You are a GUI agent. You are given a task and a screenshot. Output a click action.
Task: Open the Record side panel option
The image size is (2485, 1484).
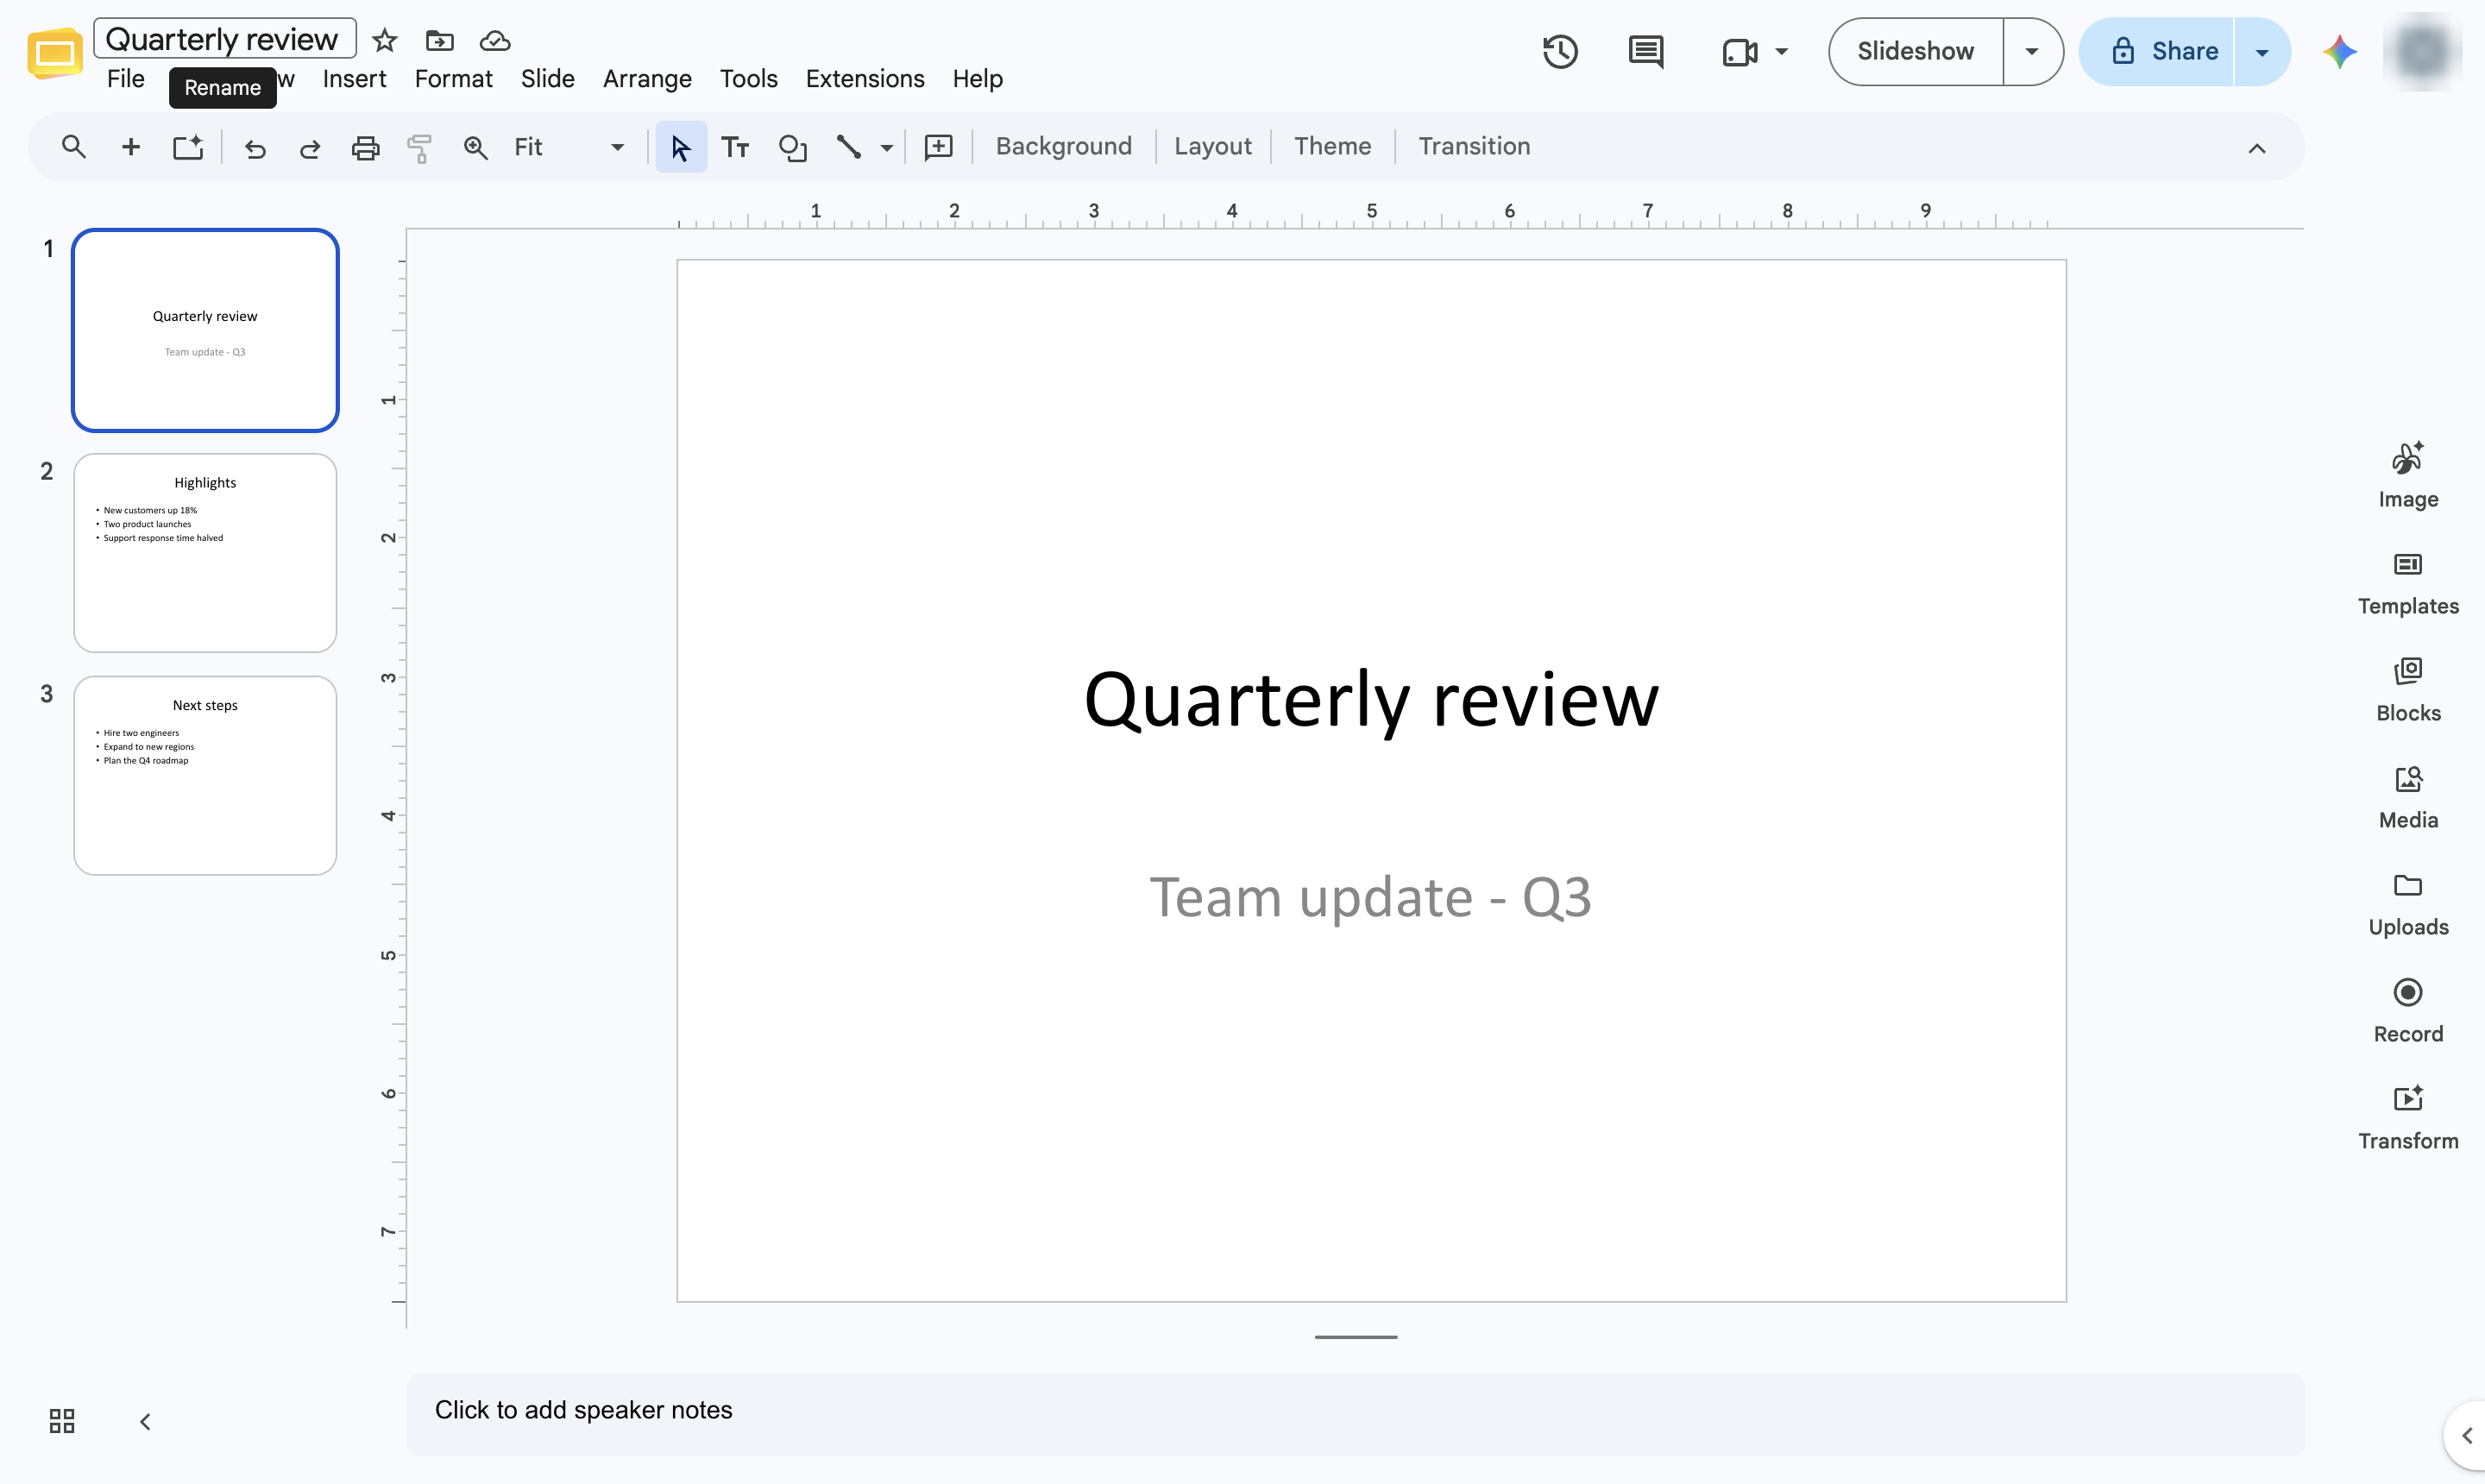[2408, 1011]
